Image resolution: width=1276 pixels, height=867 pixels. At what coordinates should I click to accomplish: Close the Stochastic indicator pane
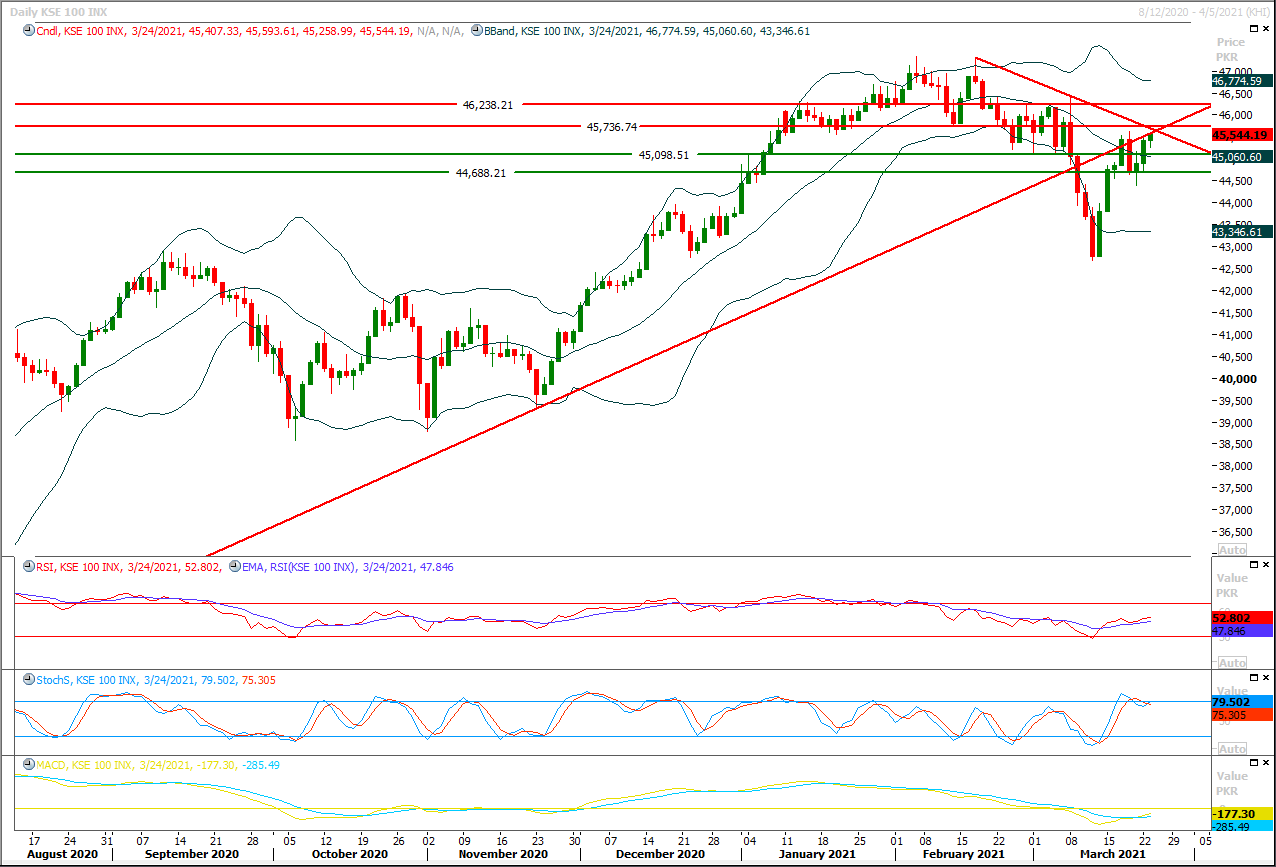point(1267,679)
